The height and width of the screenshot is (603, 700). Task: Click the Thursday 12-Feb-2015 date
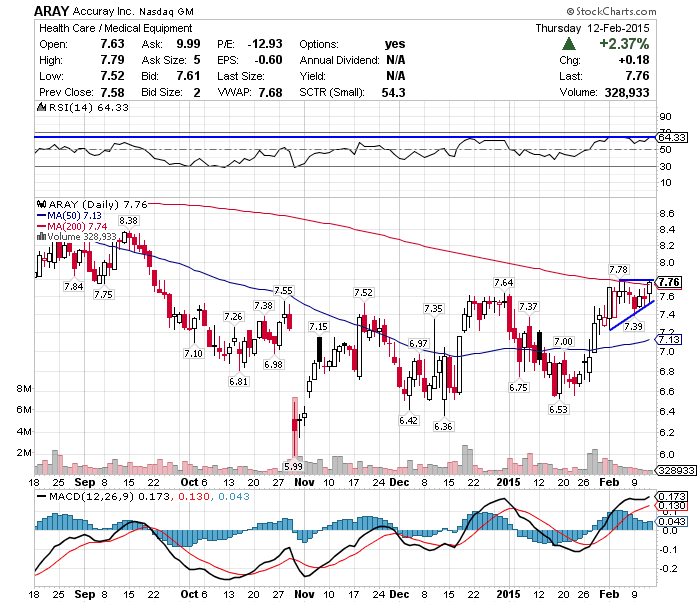pos(592,28)
